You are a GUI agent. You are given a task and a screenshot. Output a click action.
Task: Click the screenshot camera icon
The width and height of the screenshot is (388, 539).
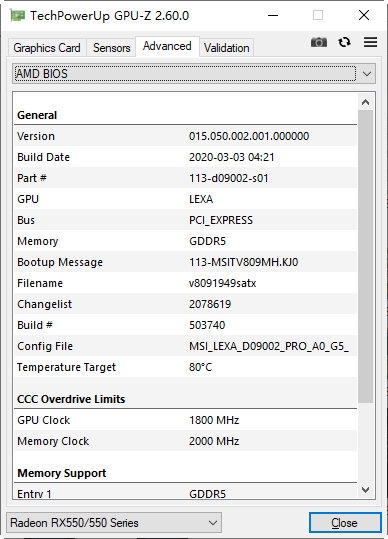click(319, 42)
